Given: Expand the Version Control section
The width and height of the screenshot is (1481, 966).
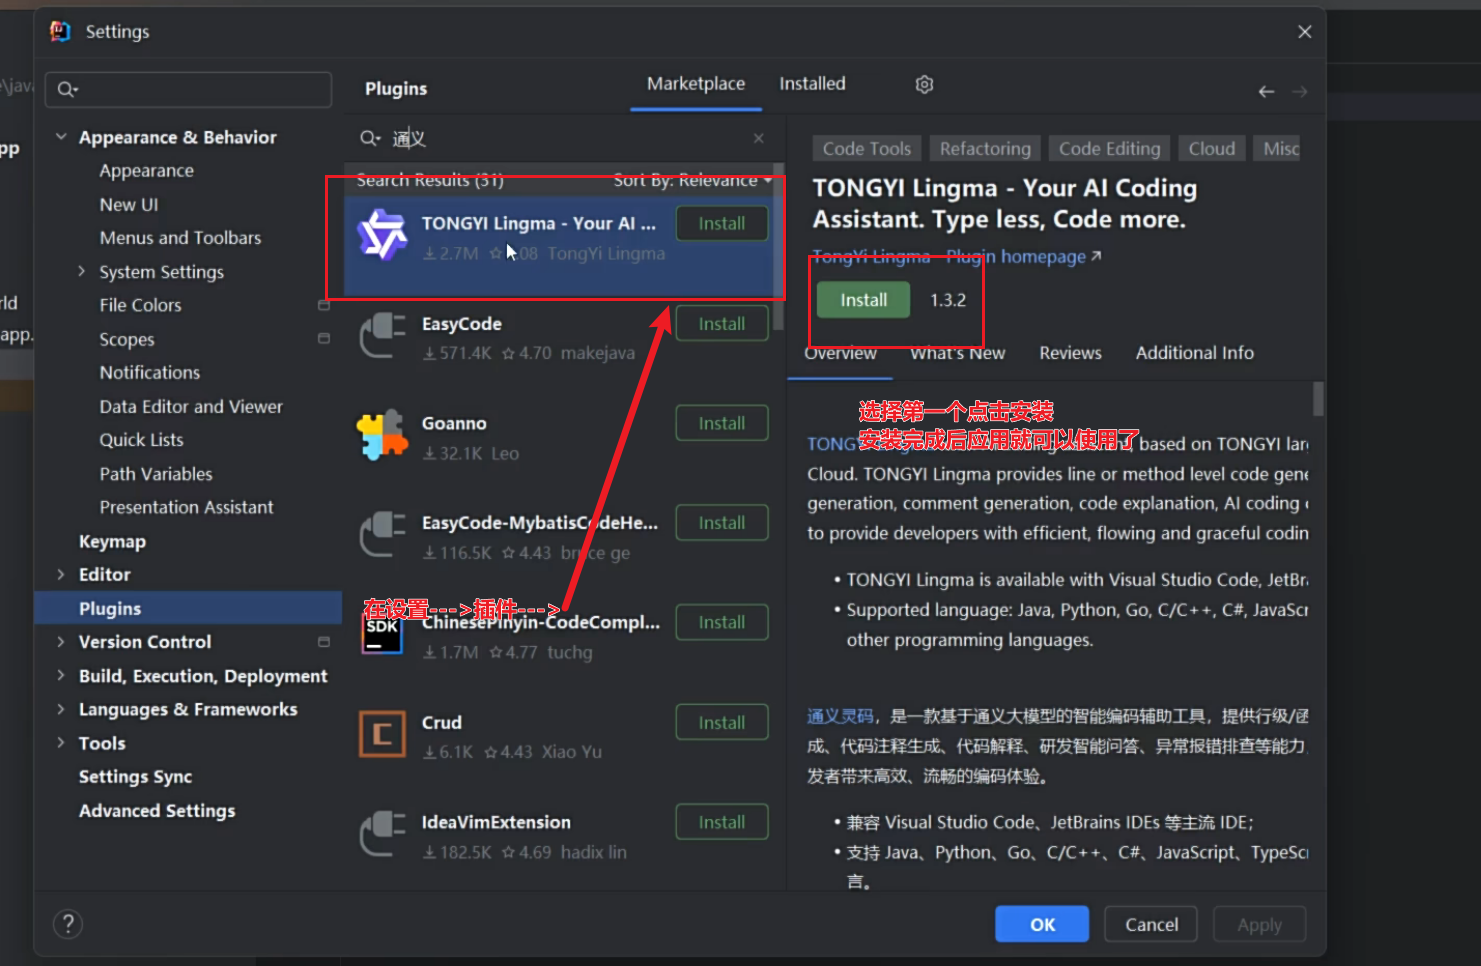Looking at the screenshot, I should pyautogui.click(x=61, y=642).
